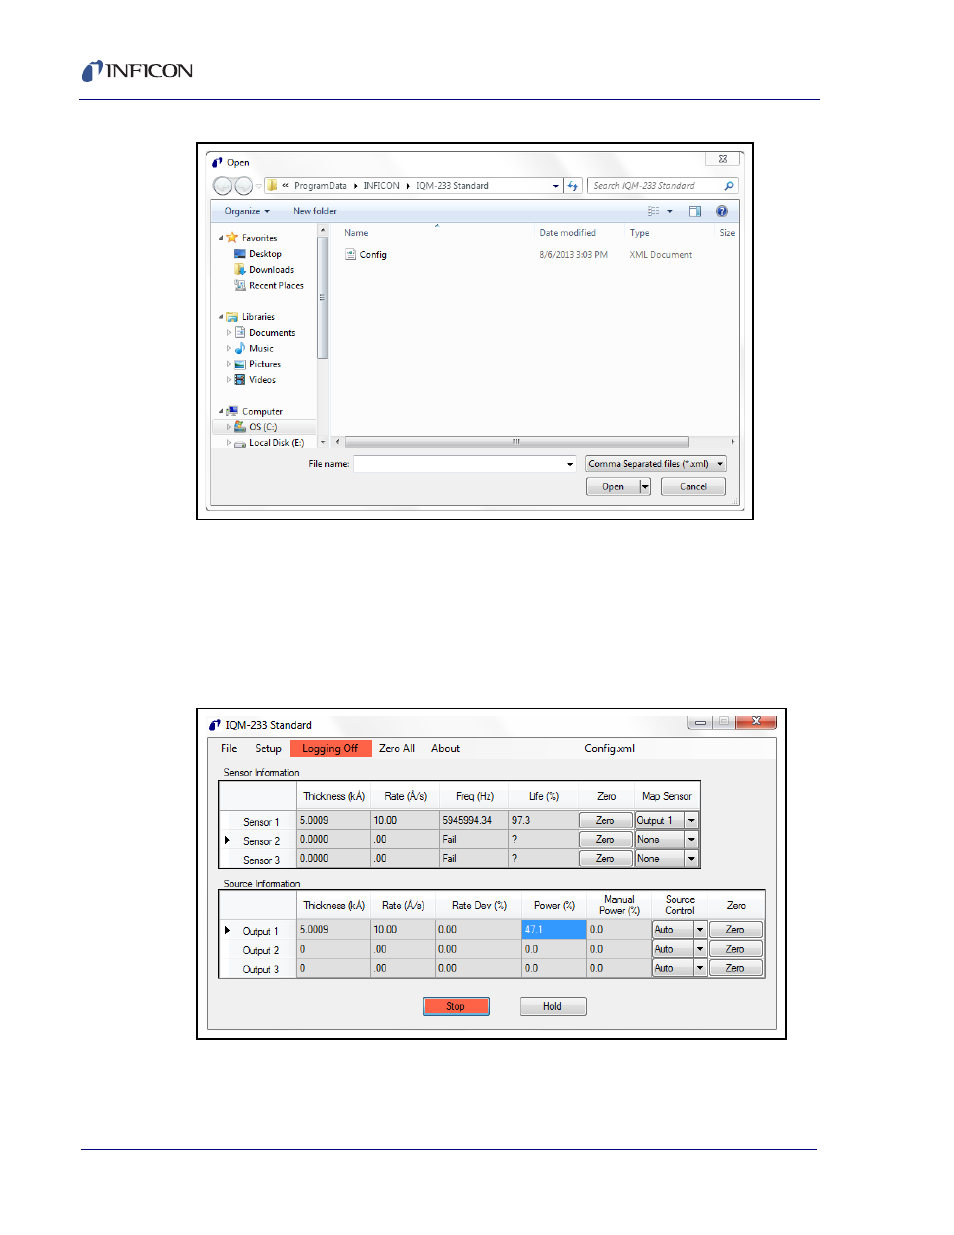Screen dimensions: 954x1235
Task: Toggle the preview pane icon
Action: (x=695, y=211)
